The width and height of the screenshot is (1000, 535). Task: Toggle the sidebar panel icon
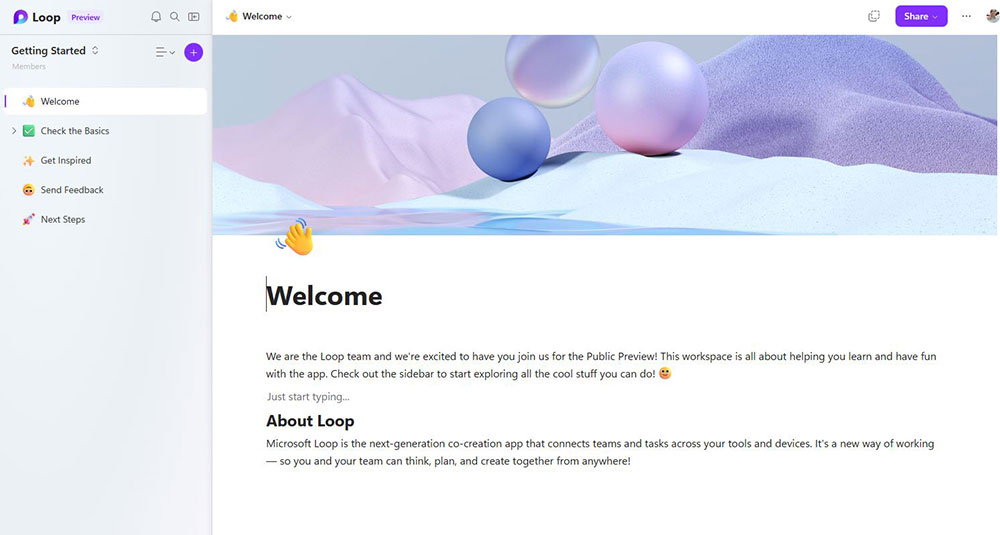pos(194,17)
